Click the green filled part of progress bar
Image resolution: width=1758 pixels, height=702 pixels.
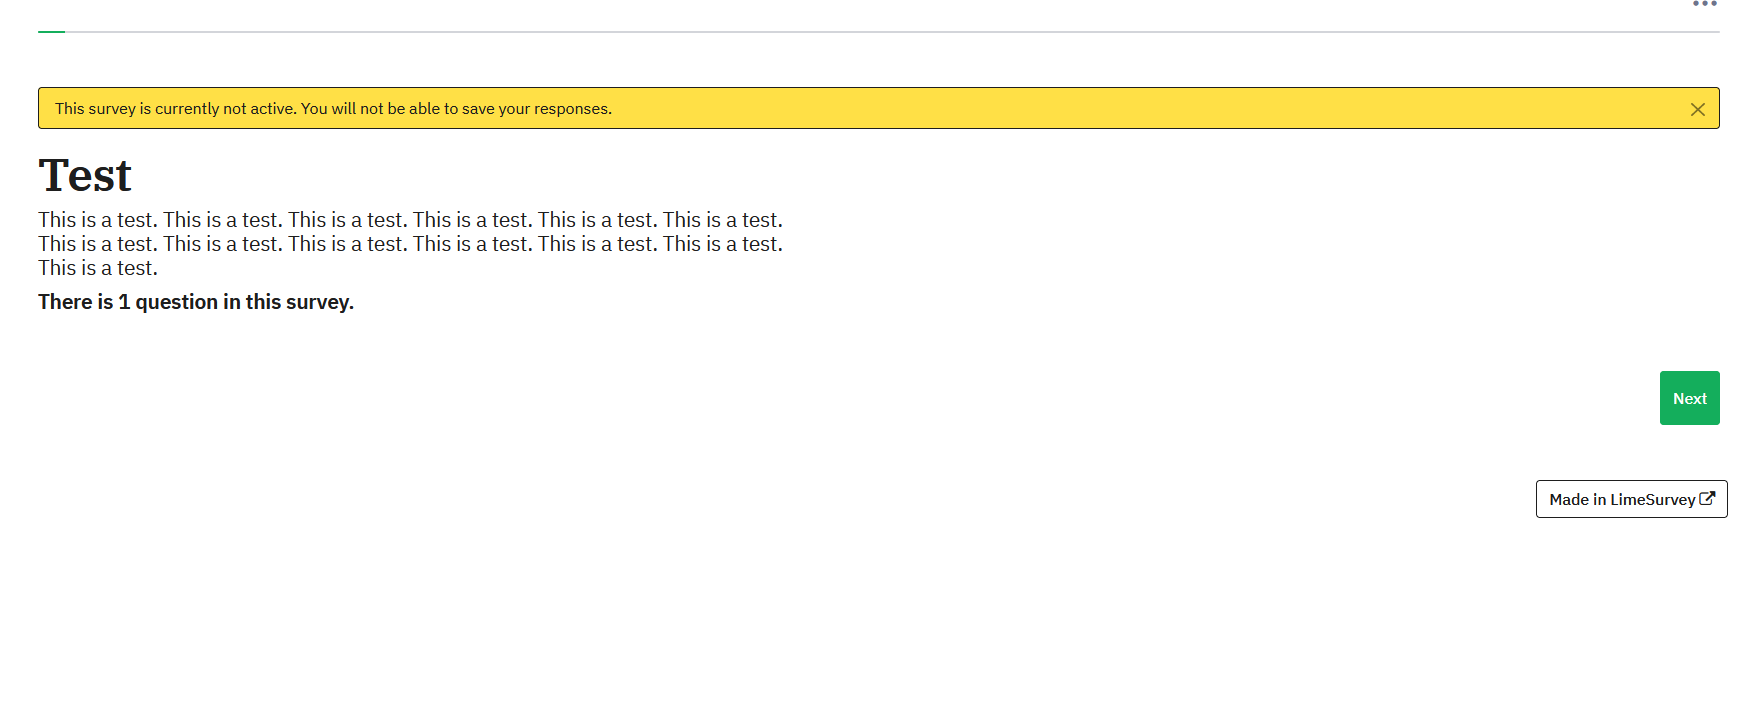[51, 32]
